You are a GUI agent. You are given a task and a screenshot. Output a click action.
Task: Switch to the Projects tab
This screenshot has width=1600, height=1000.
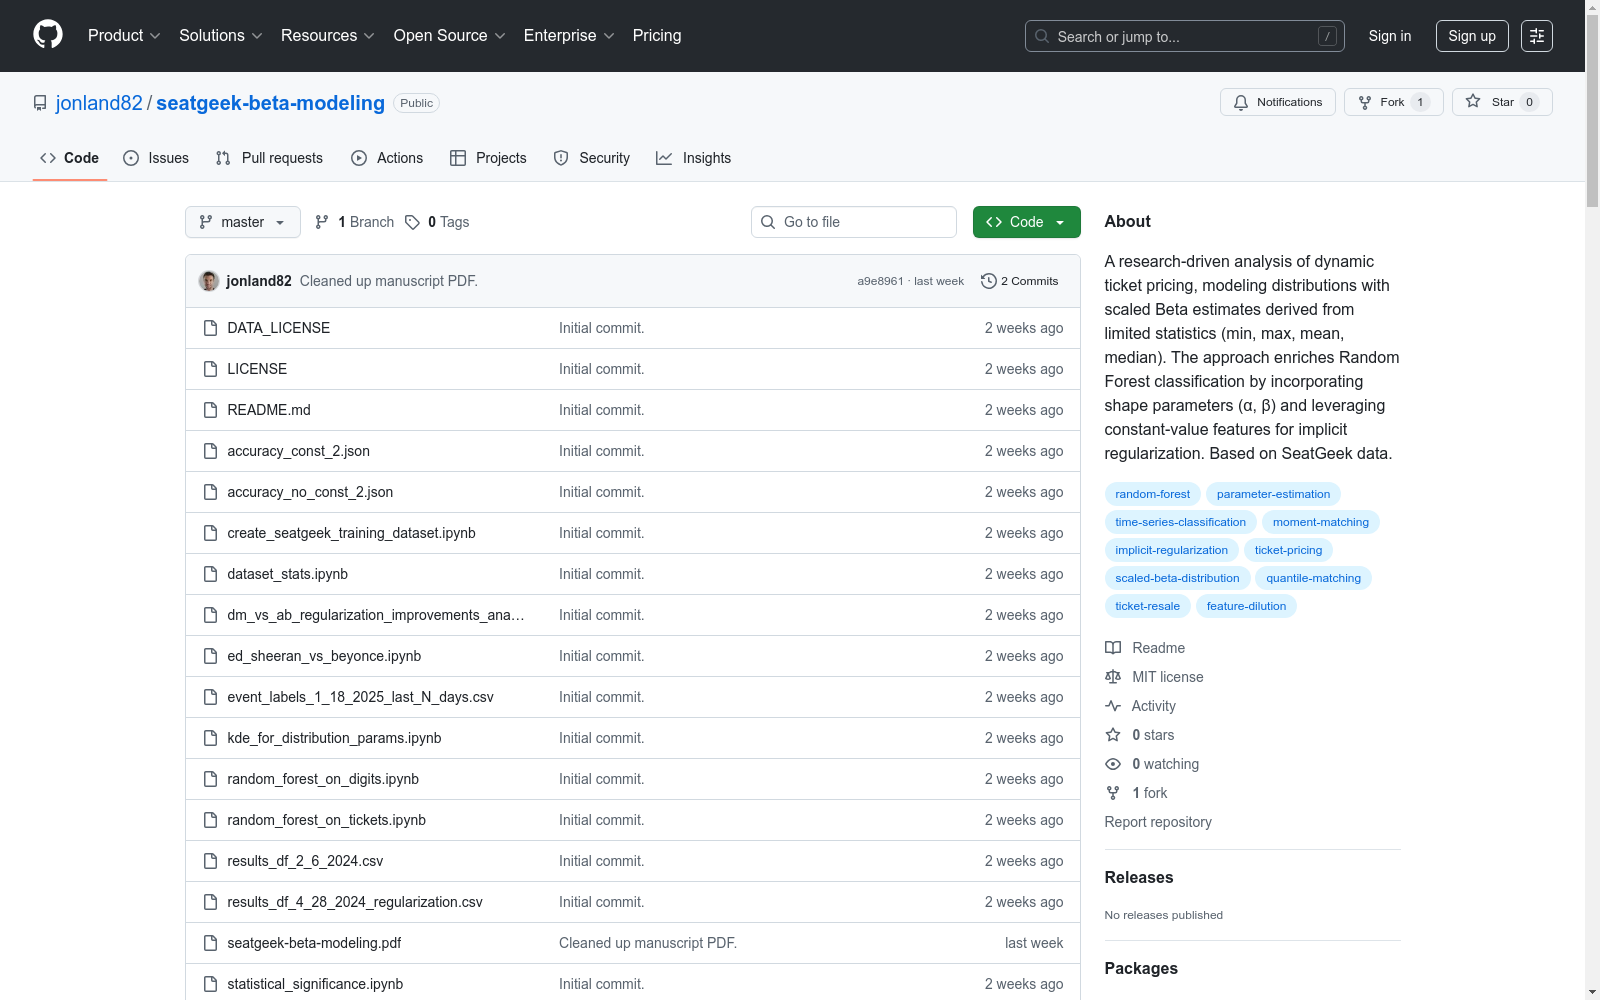pyautogui.click(x=488, y=158)
